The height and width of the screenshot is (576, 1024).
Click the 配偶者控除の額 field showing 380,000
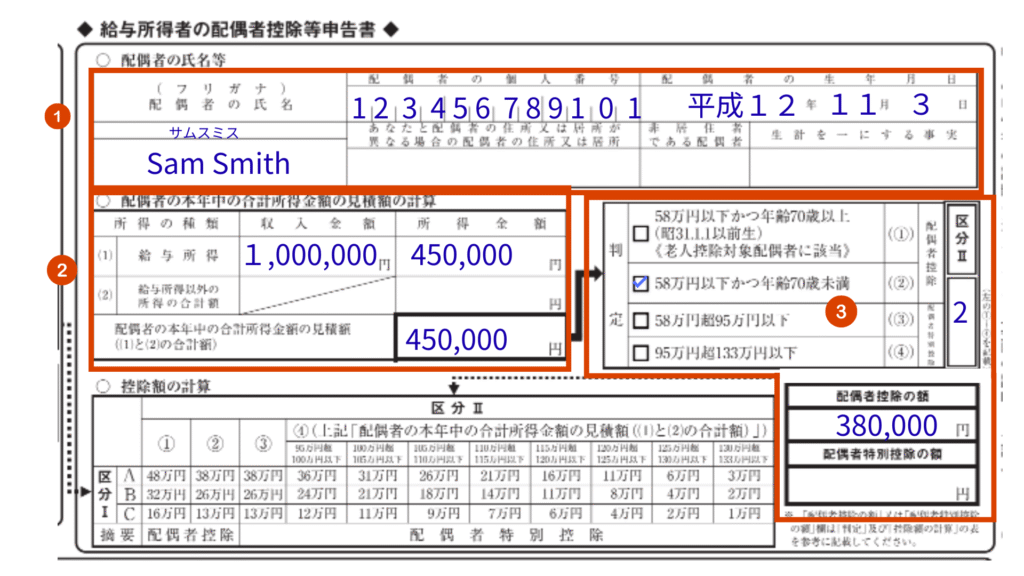[x=880, y=426]
